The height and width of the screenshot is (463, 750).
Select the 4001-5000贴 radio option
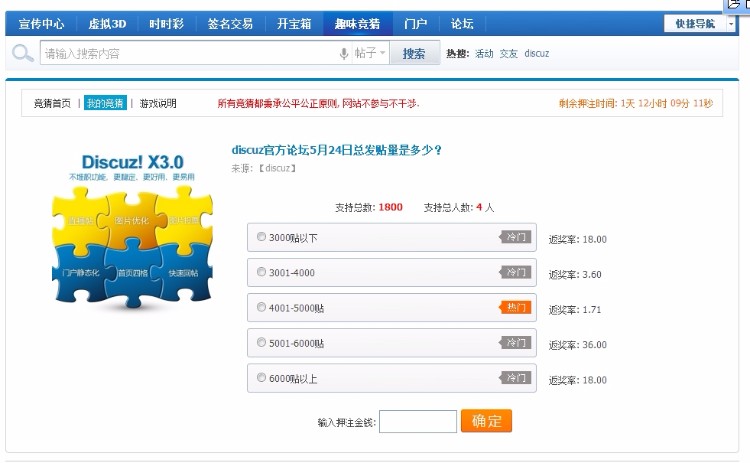point(261,307)
